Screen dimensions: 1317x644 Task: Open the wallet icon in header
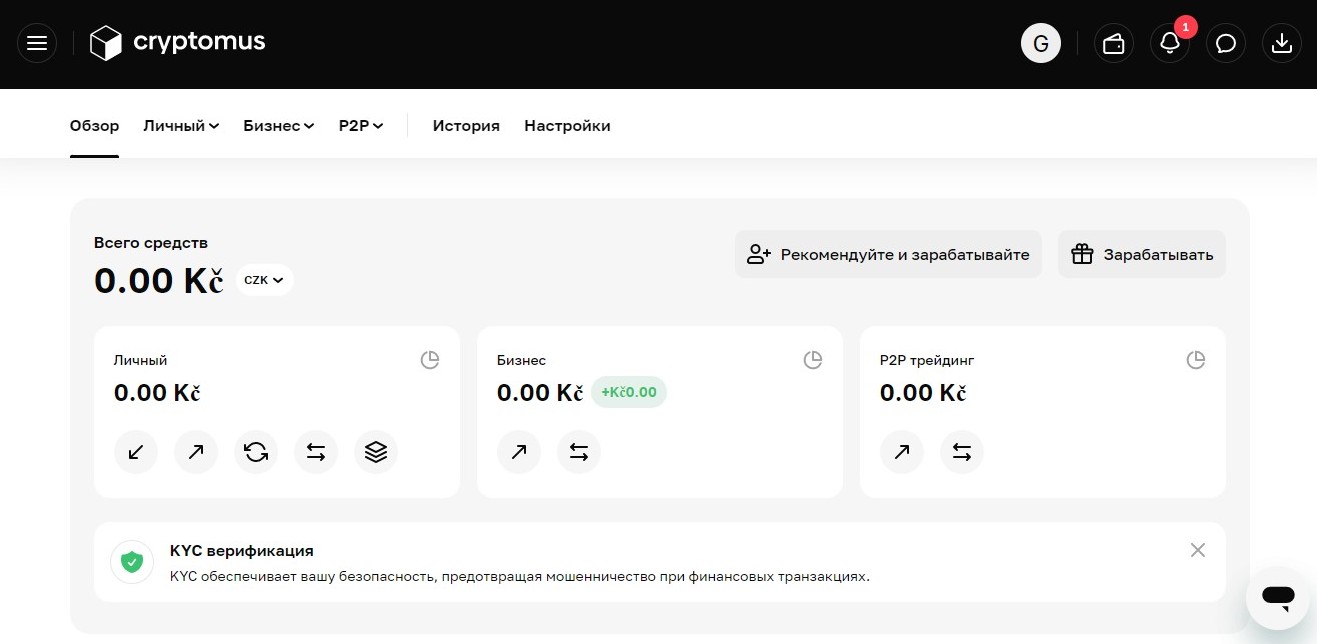click(x=1113, y=43)
